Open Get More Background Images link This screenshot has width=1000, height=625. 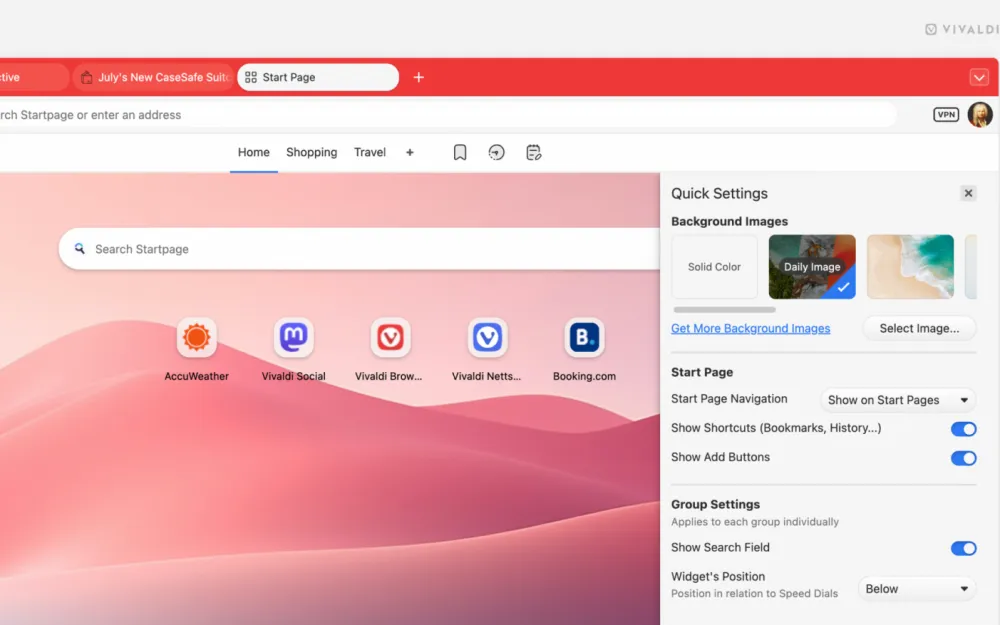(750, 328)
